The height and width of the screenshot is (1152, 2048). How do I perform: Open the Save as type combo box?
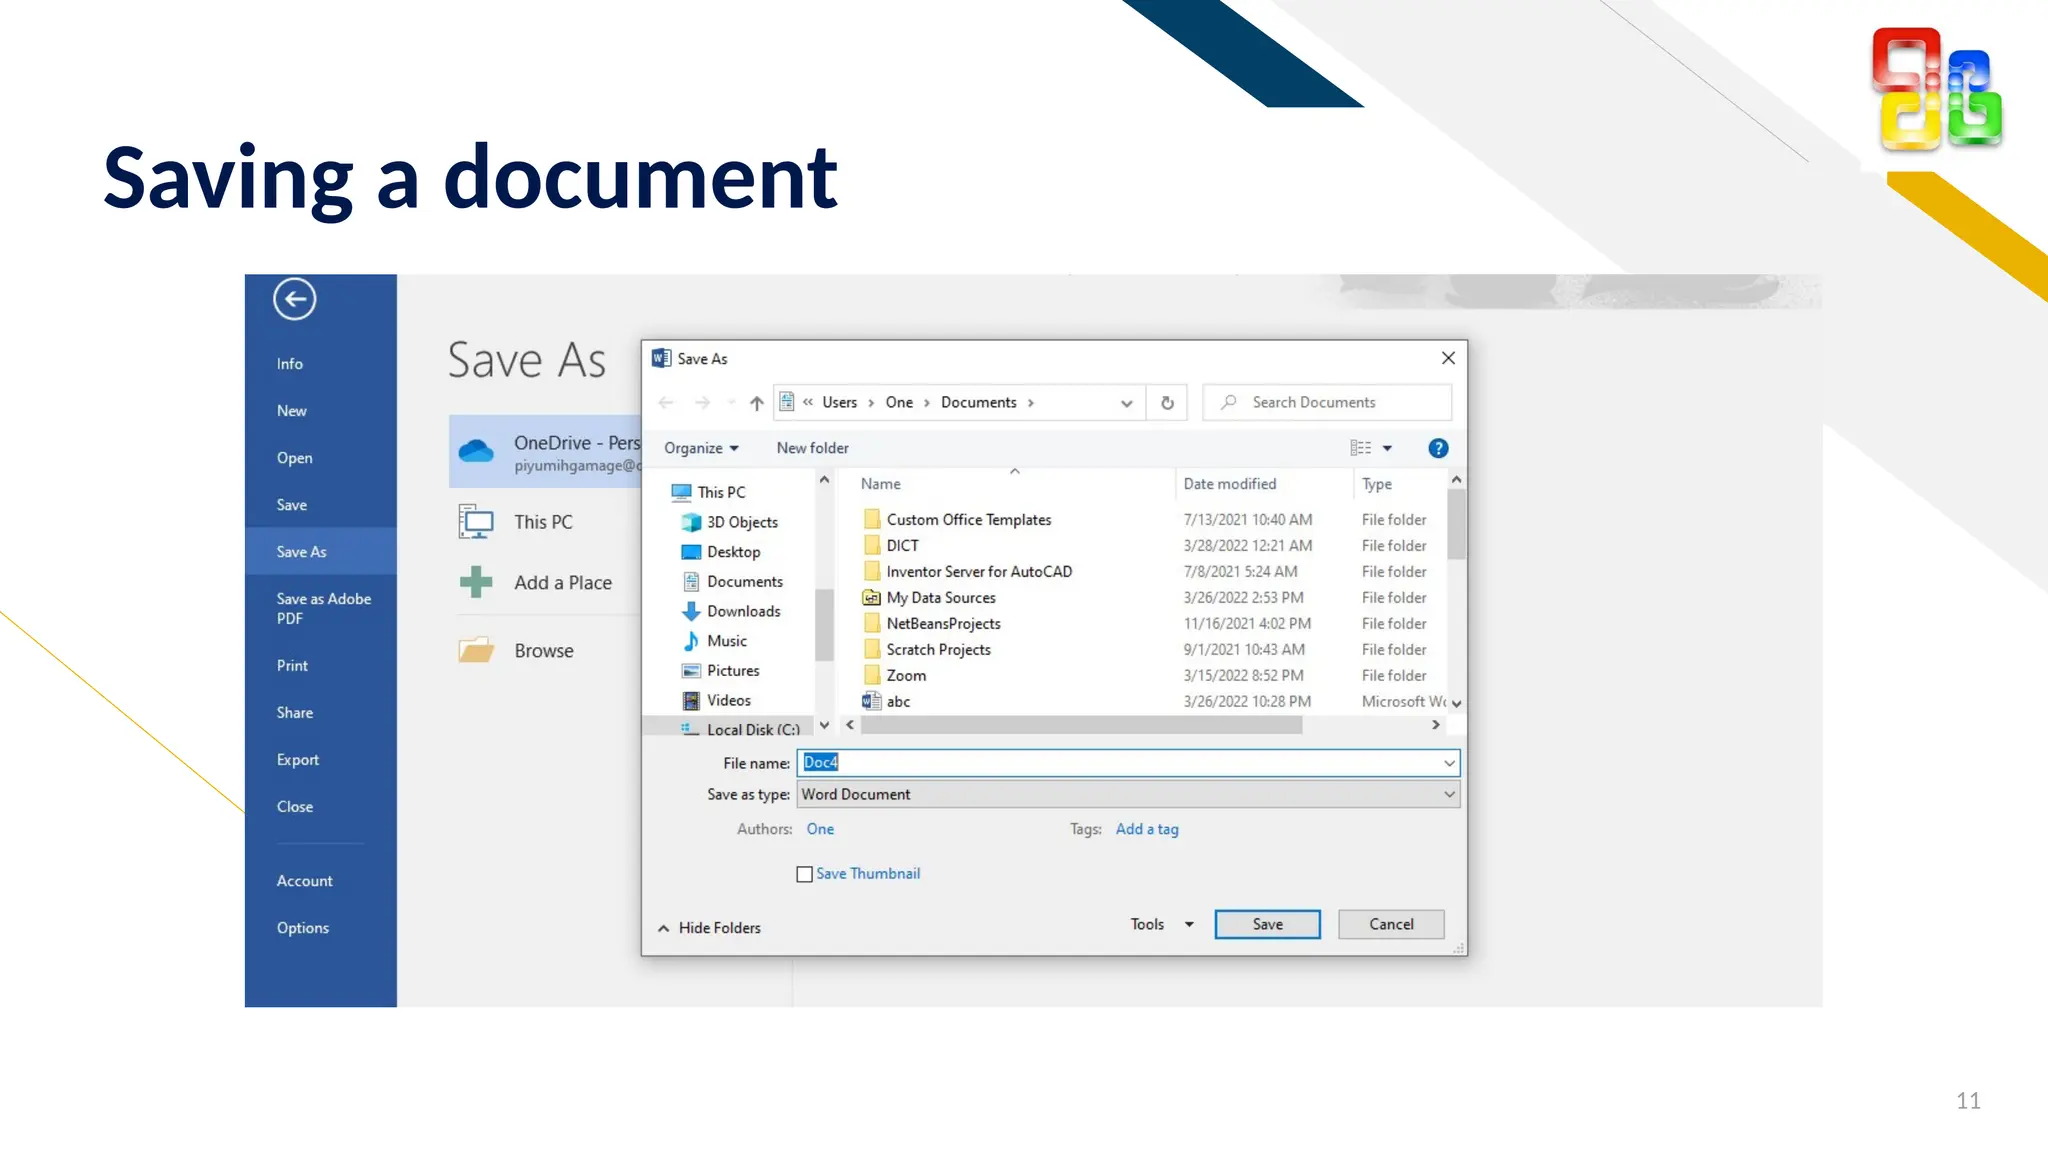1129,794
